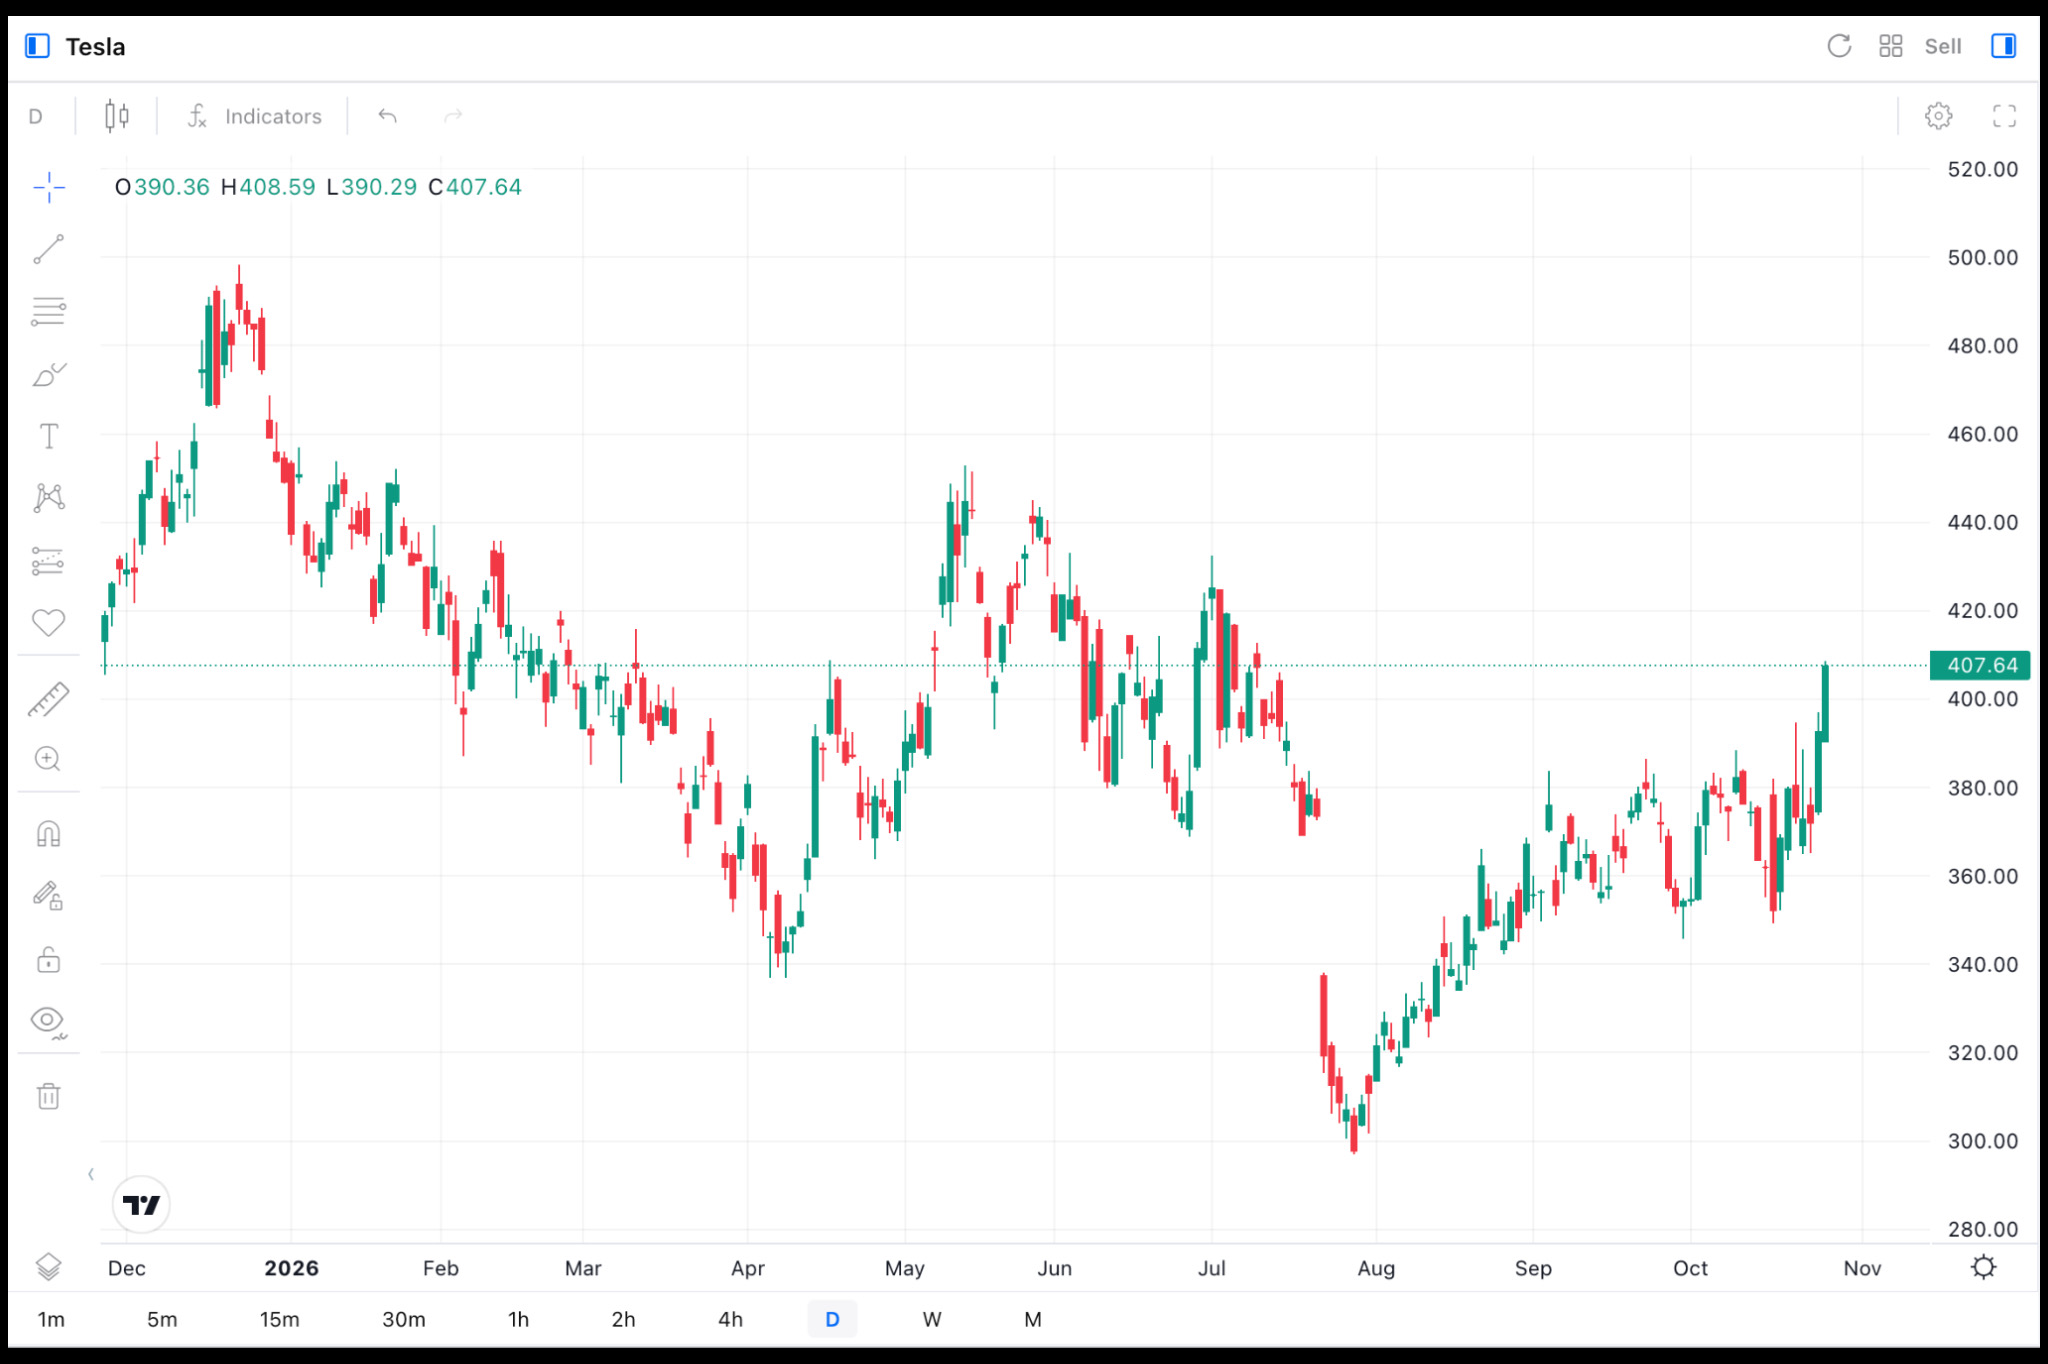
Task: Toggle lock all drawings
Action: pos(48,959)
